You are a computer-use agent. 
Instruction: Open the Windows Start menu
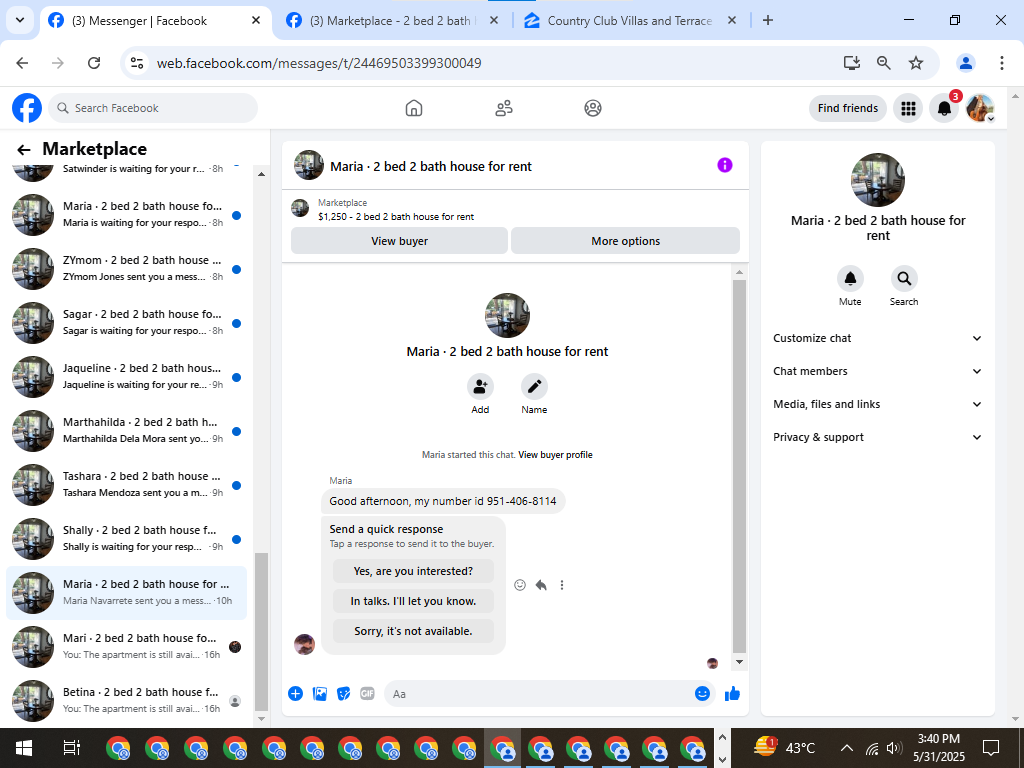(24, 748)
